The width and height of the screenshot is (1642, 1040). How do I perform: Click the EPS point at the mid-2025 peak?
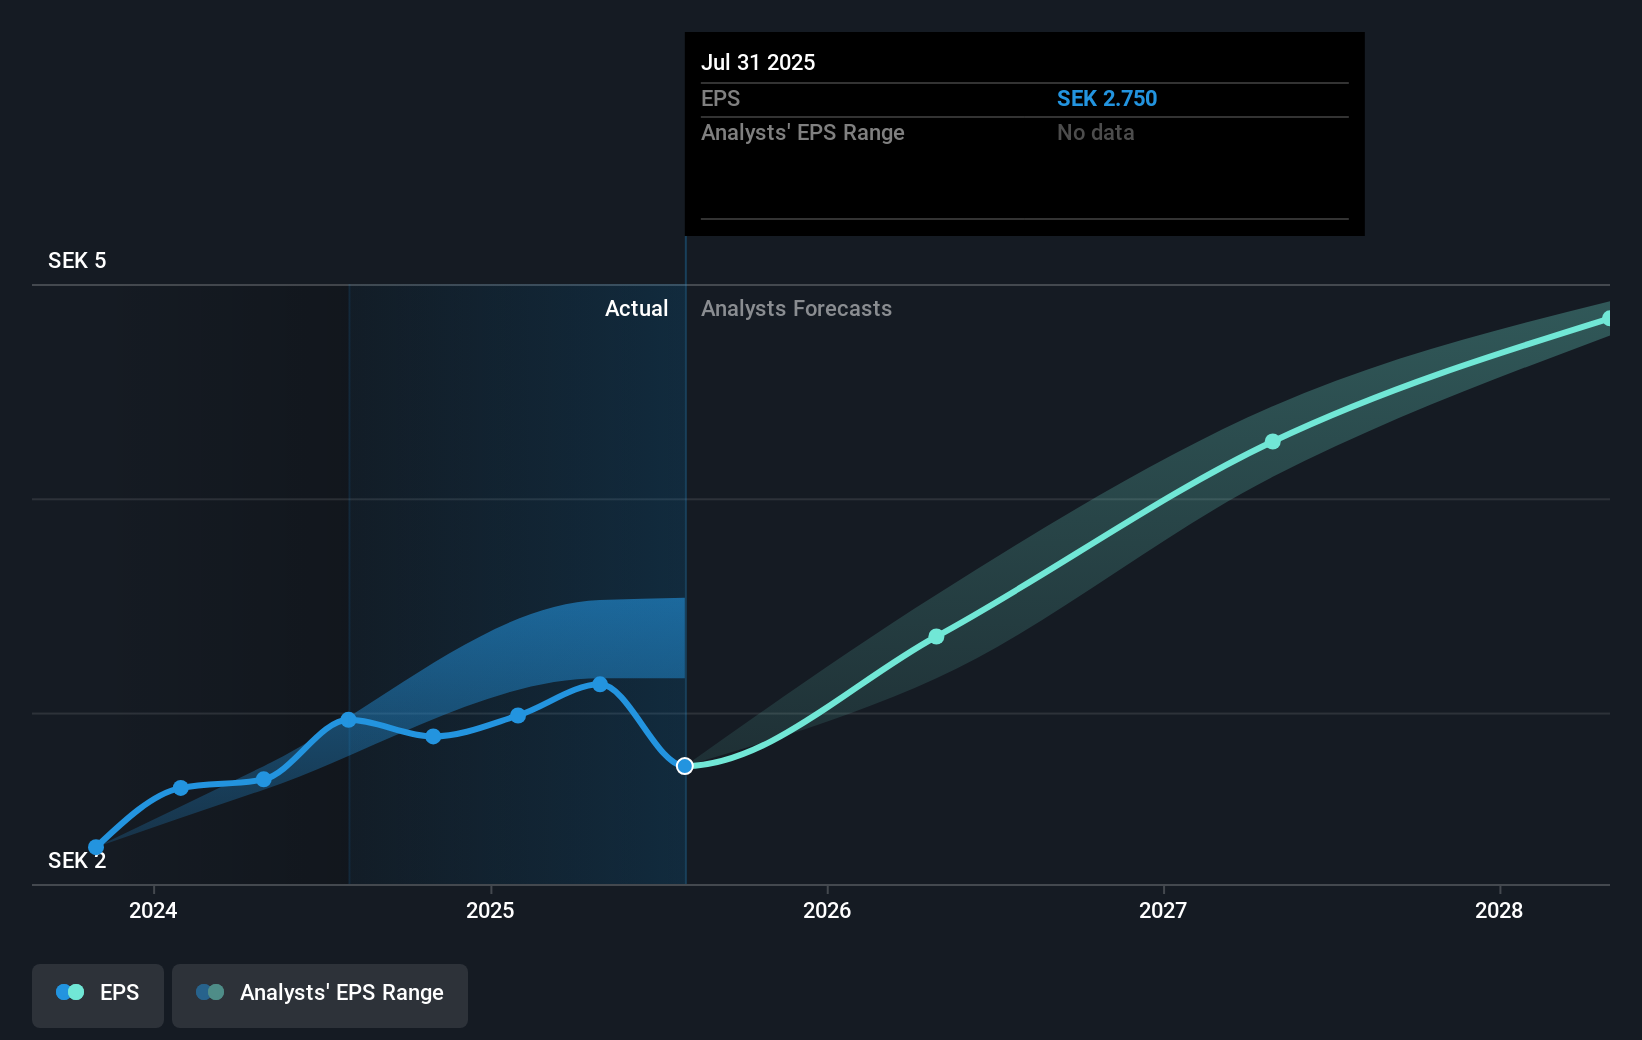click(x=600, y=684)
